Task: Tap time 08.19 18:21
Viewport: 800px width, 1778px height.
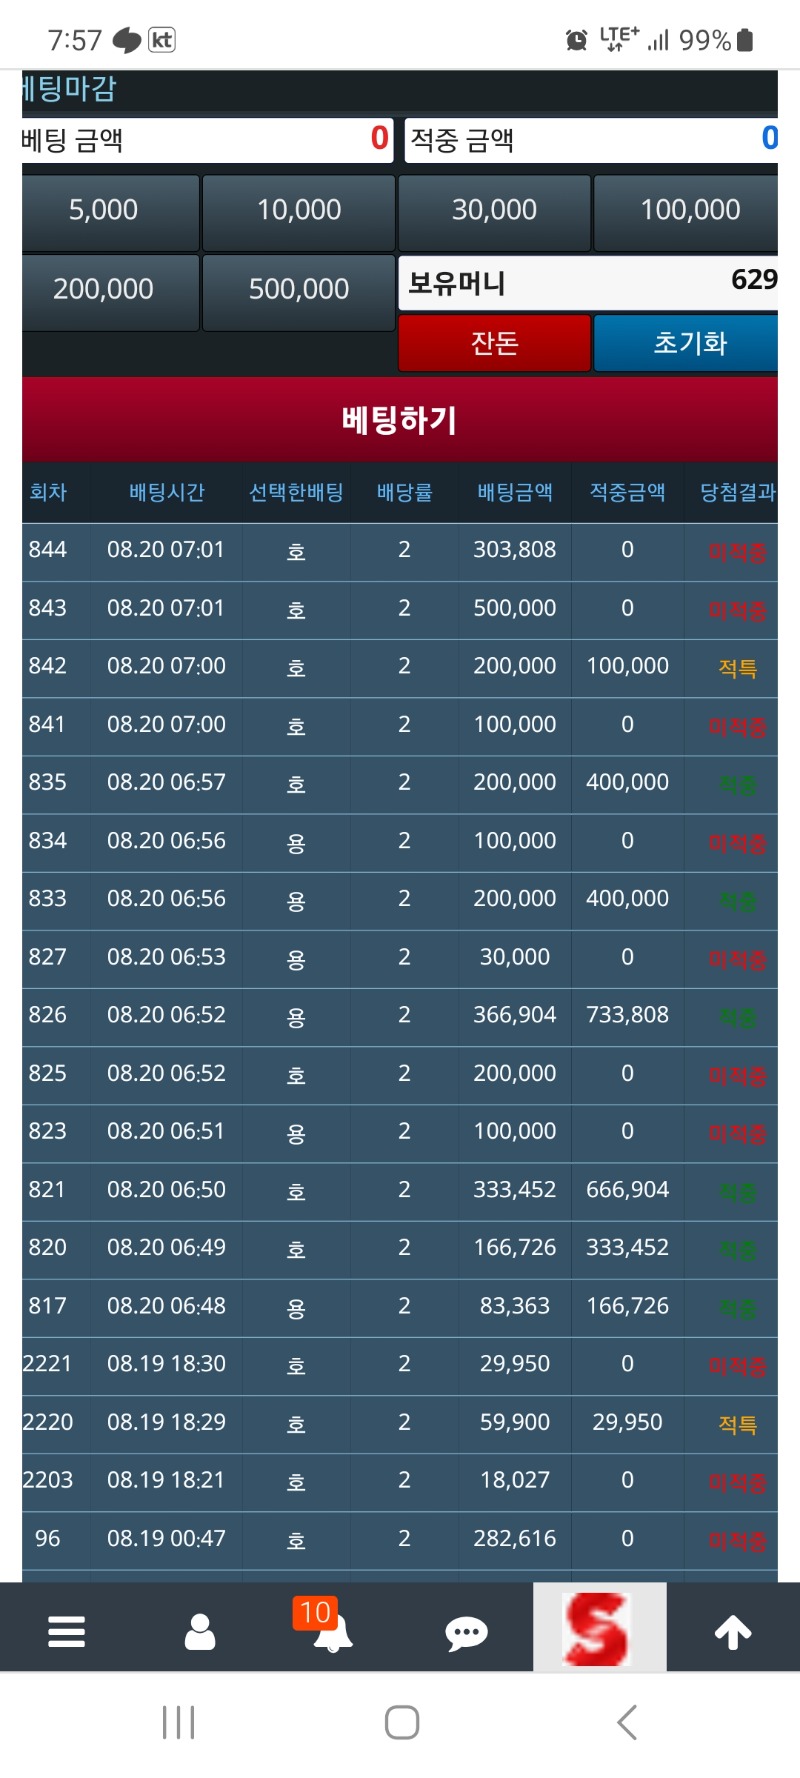Action: pyautogui.click(x=166, y=1480)
